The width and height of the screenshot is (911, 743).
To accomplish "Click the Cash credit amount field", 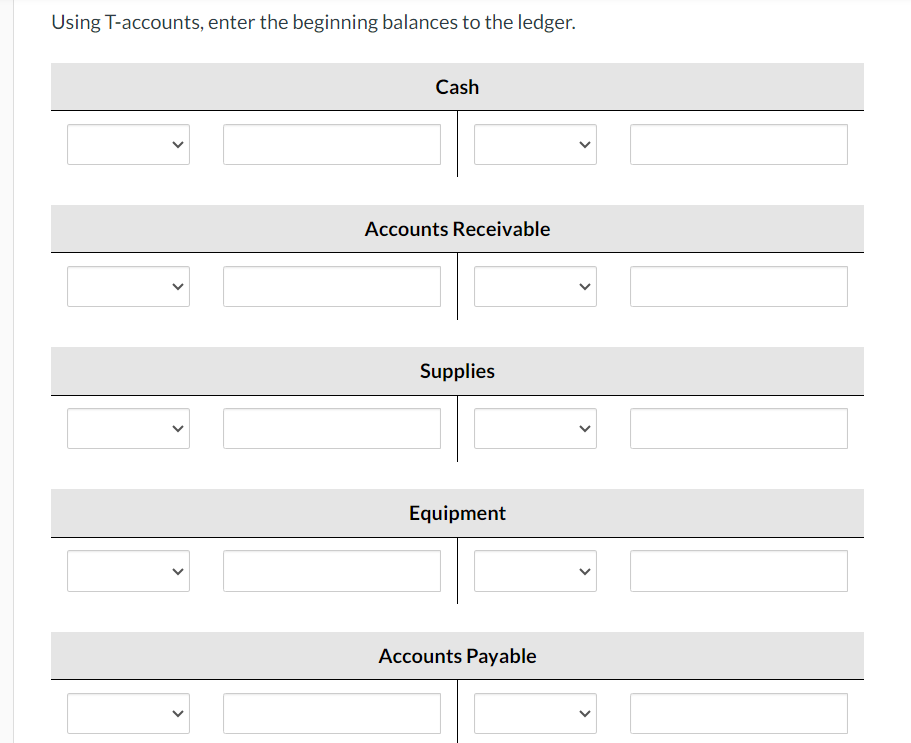I will pyautogui.click(x=738, y=144).
